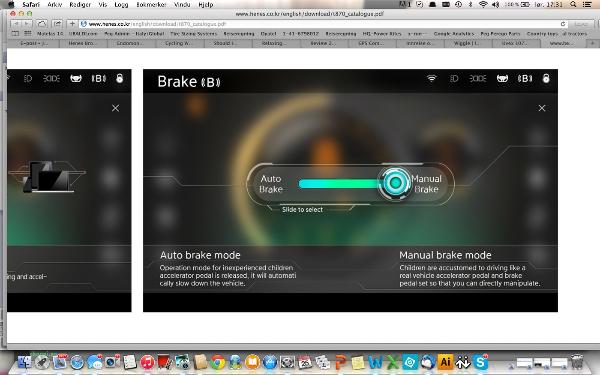This screenshot has width=600, height=375.
Task: Click the lock icon in right panel header
Action: (546, 78)
